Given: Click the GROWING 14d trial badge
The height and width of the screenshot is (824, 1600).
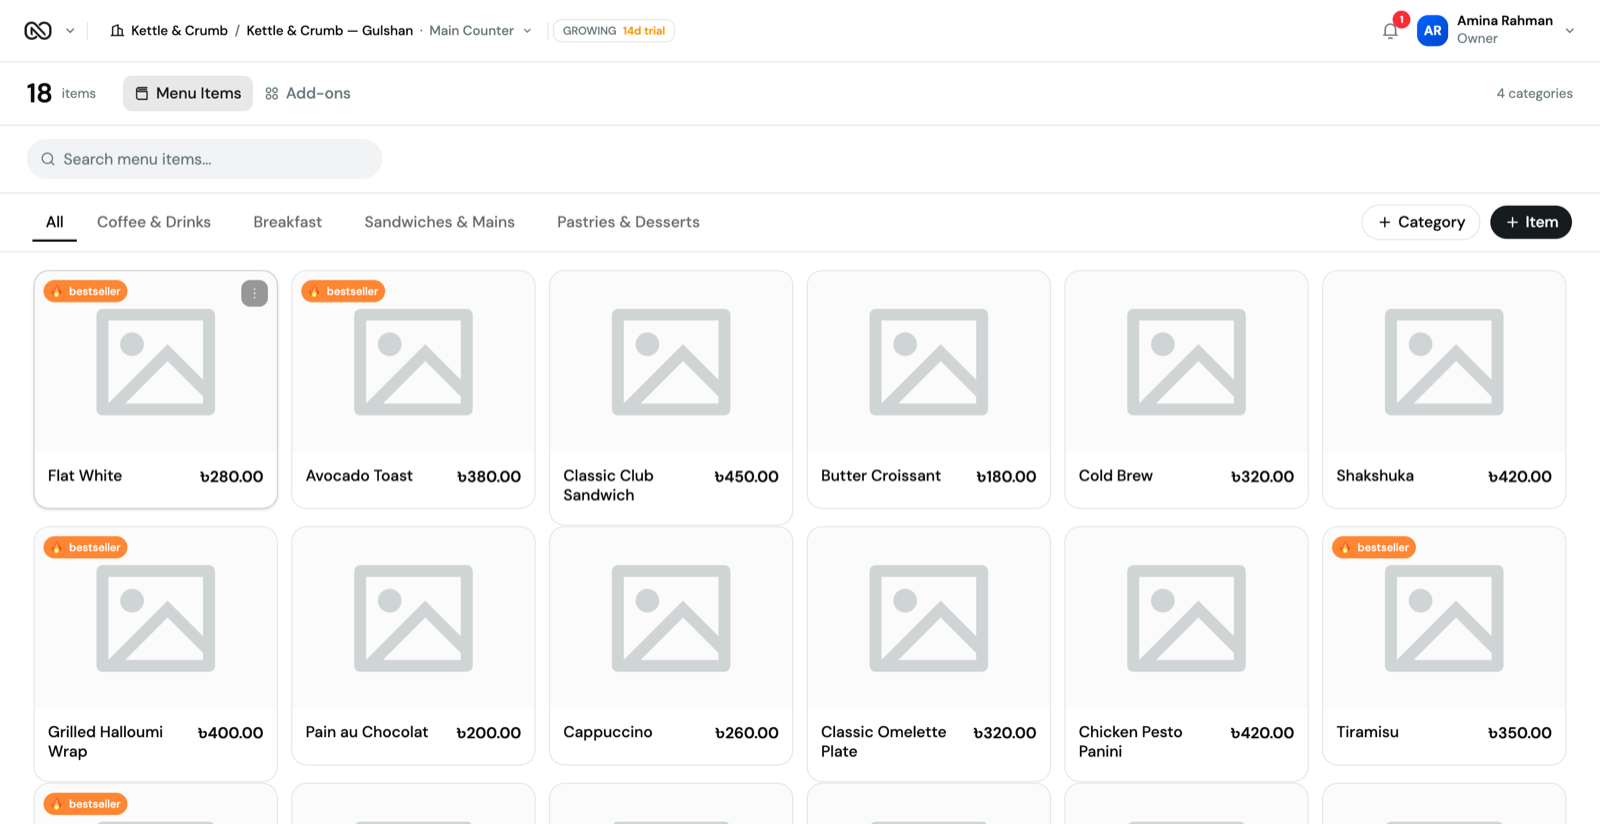Looking at the screenshot, I should 614,31.
